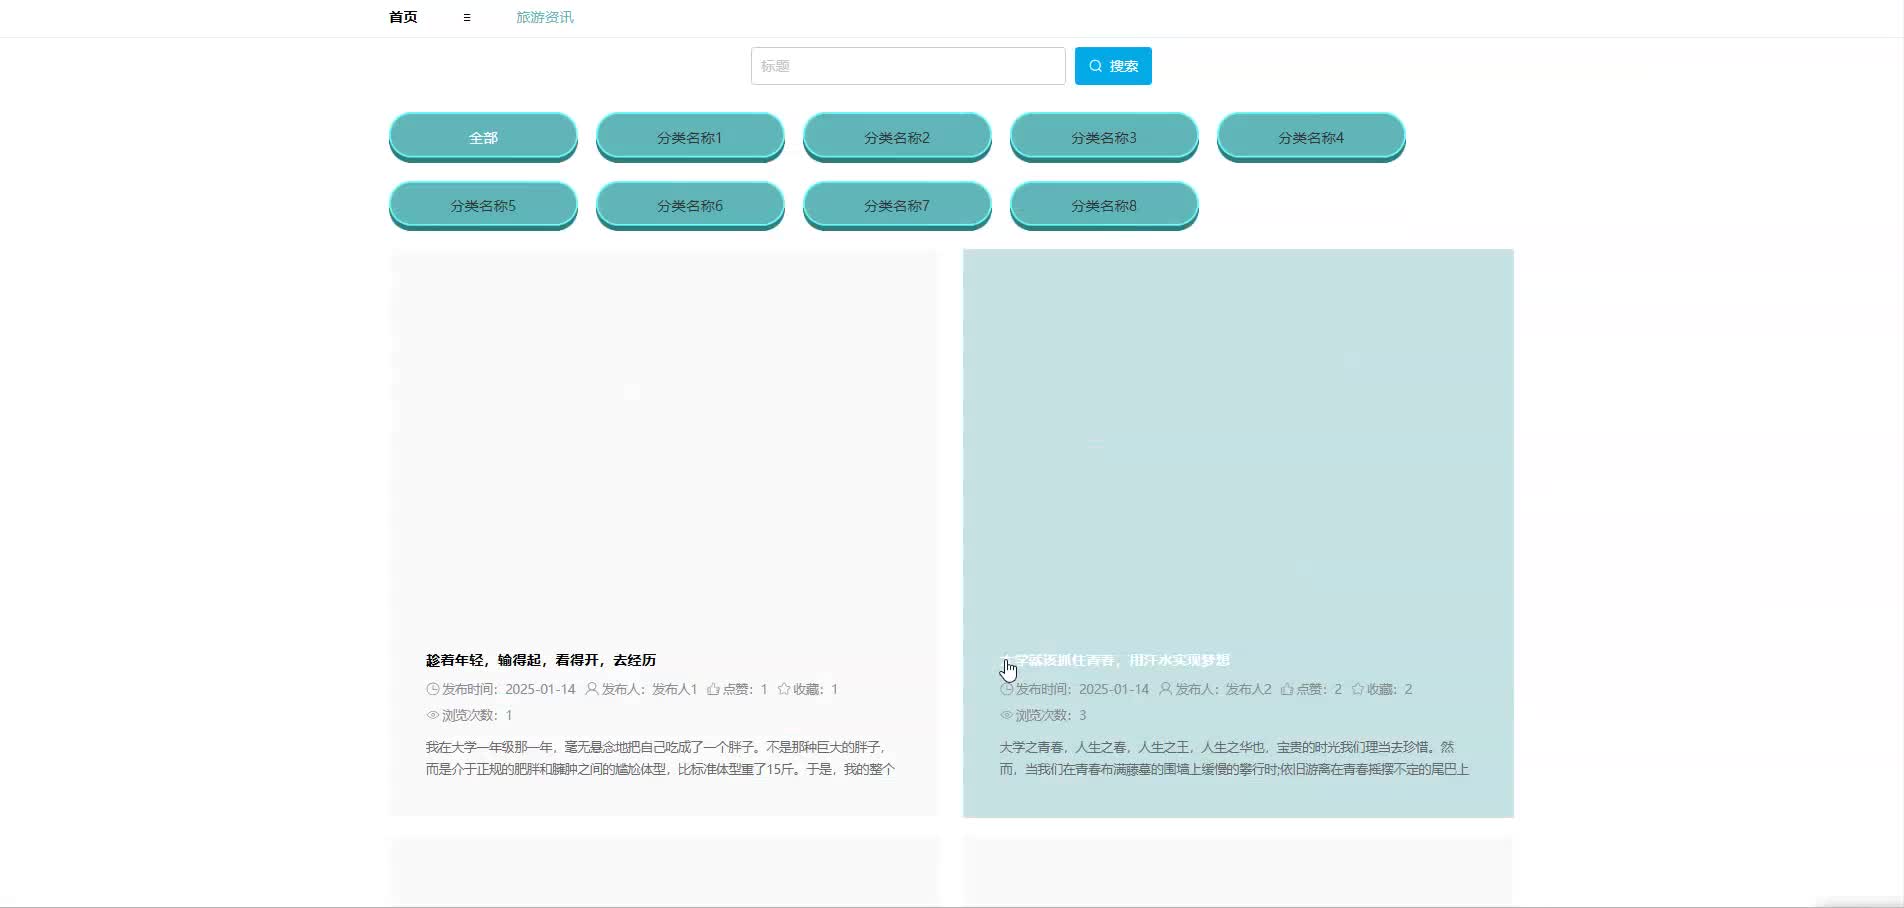Click the eye 浏览次数 icon on 发布人1 card
Image resolution: width=1904 pixels, height=908 pixels.
point(433,715)
